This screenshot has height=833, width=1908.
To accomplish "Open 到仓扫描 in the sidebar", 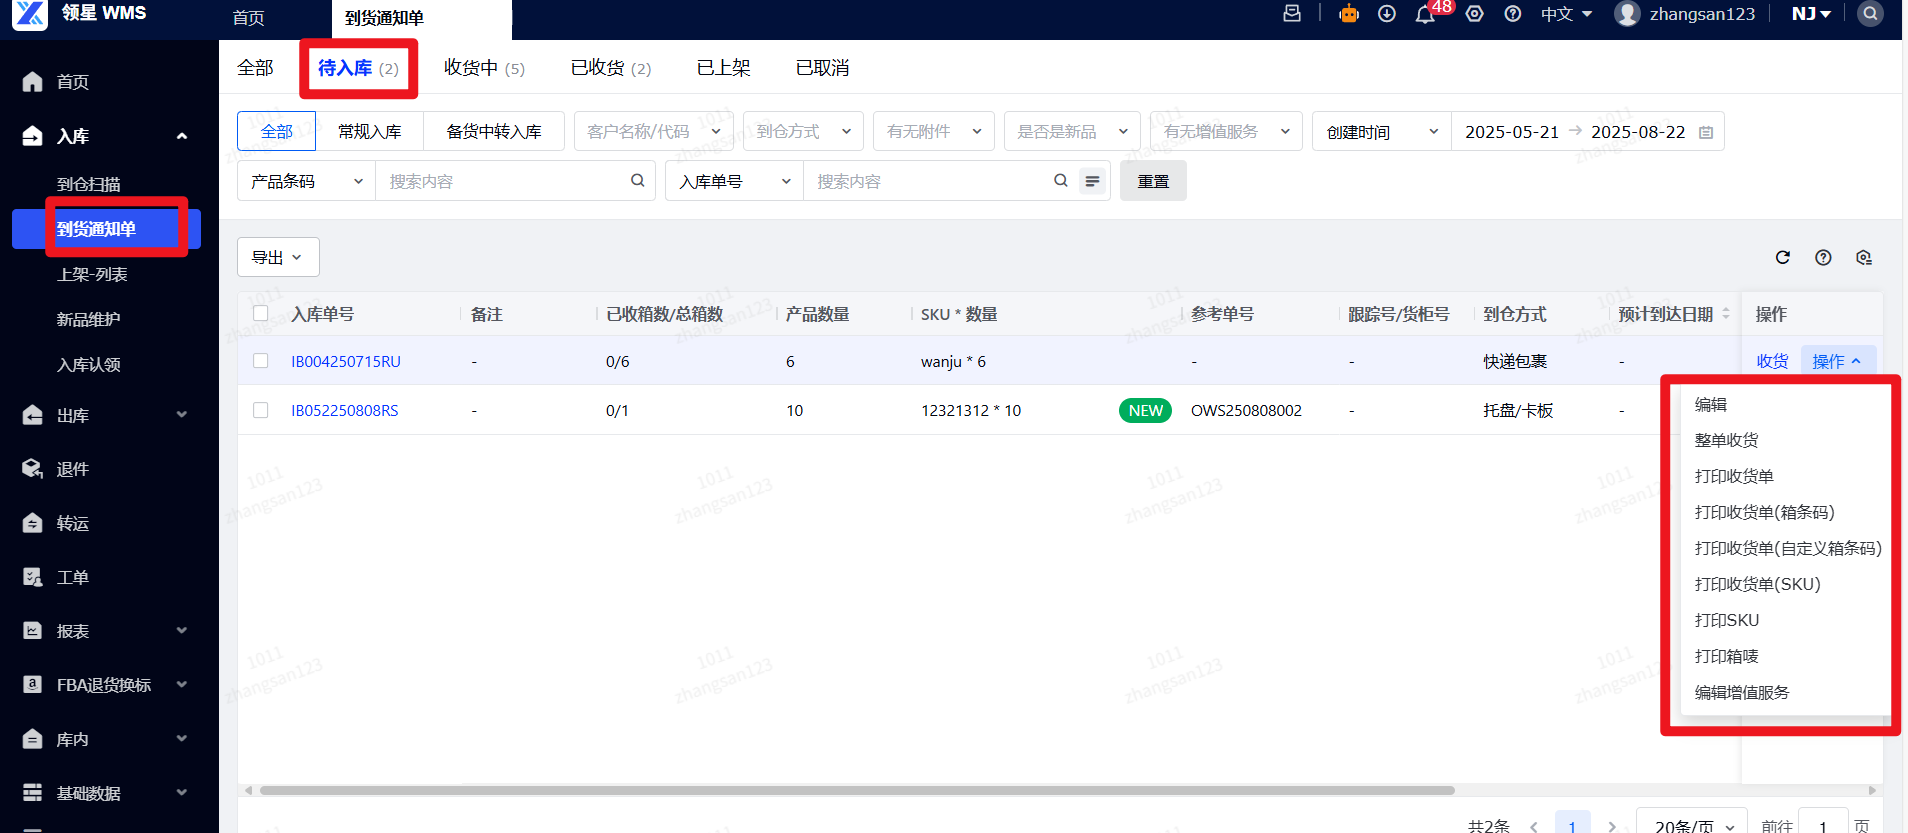I will (x=89, y=184).
